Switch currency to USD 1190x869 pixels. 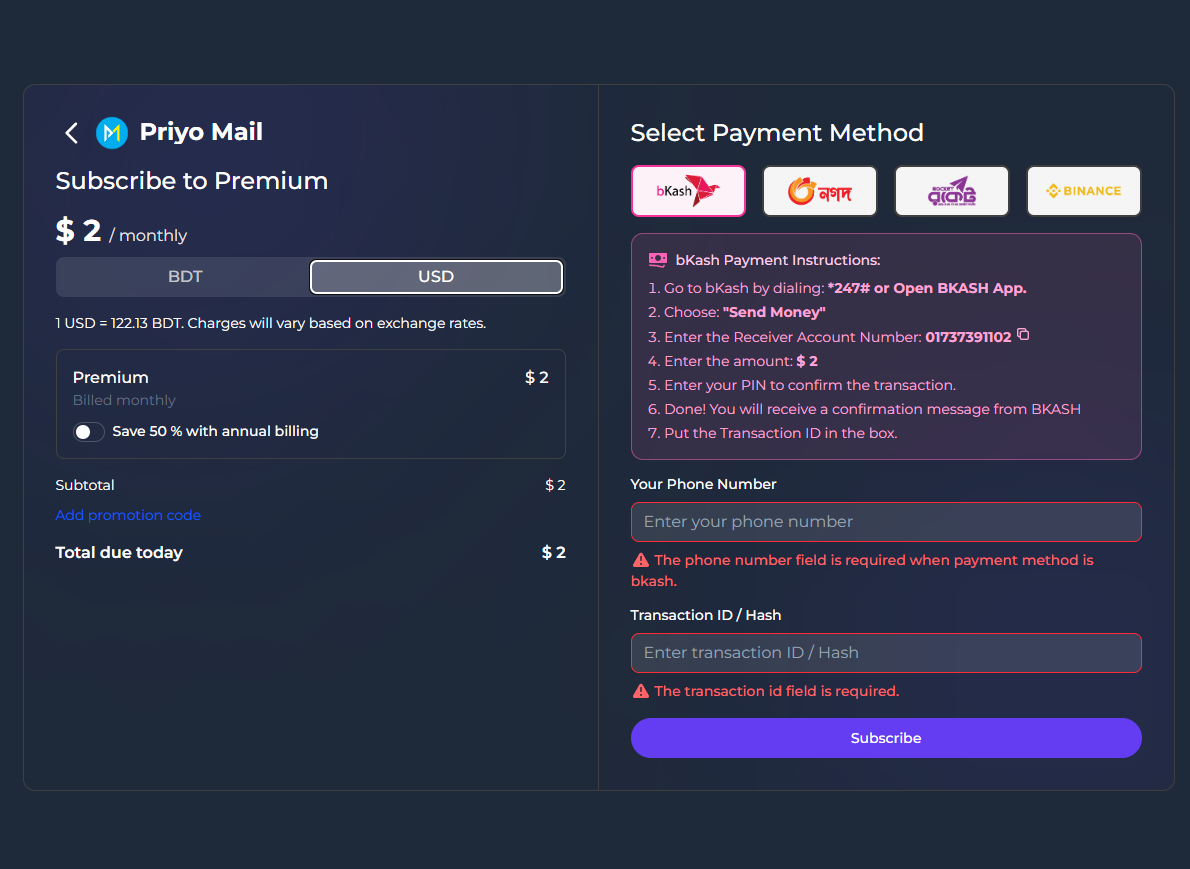[x=436, y=277]
